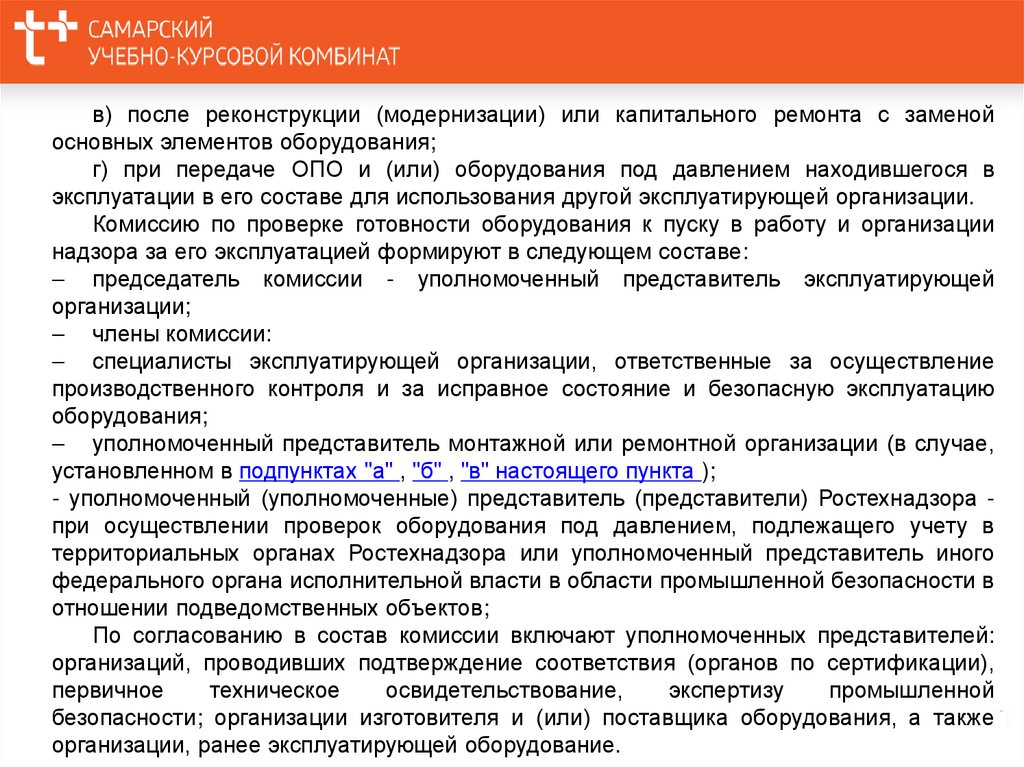Click the line starting "организаций, проводивших подтверждение"
Viewport: 1024px width, 767px height.
point(523,663)
